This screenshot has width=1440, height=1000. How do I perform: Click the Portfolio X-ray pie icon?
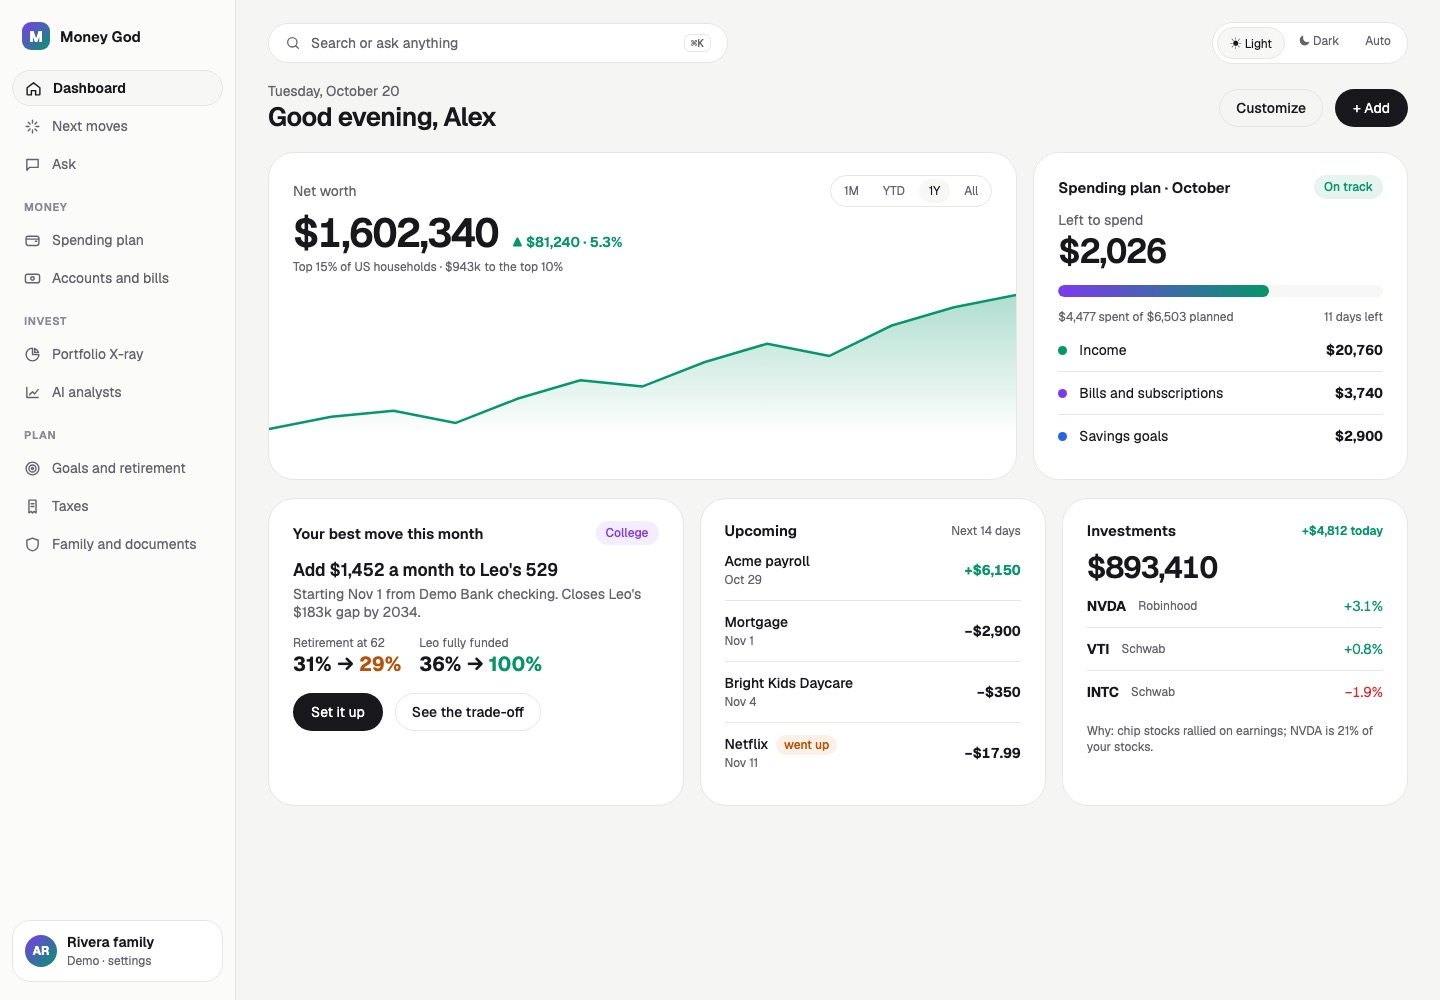(x=32, y=354)
